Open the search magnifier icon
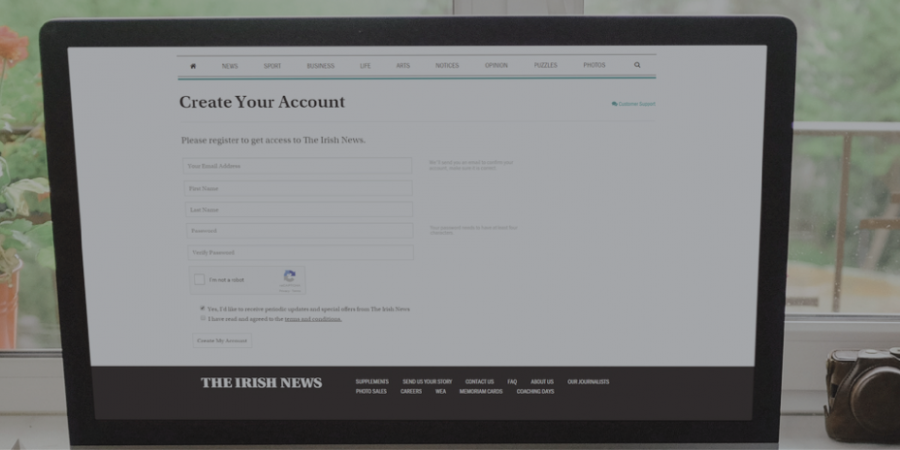This screenshot has height=450, width=900. click(637, 65)
